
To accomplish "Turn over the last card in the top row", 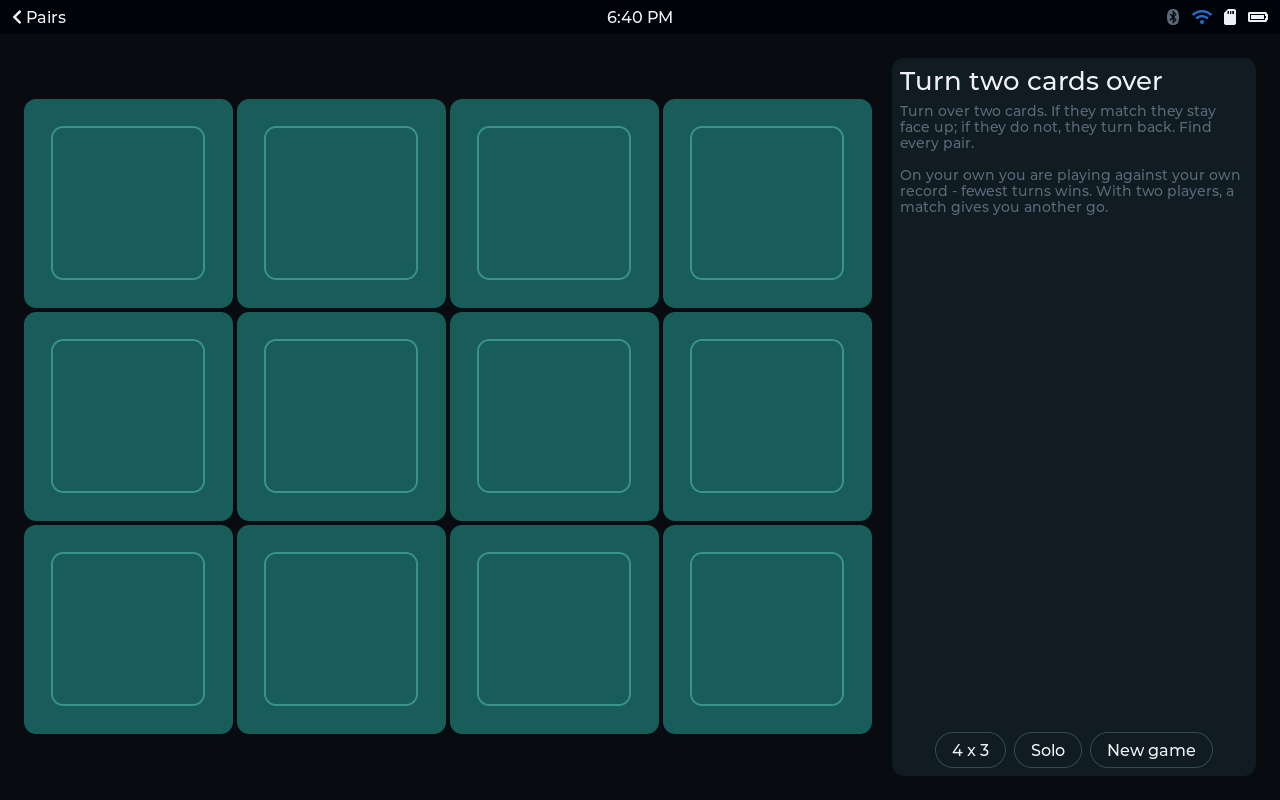I will click(x=767, y=203).
